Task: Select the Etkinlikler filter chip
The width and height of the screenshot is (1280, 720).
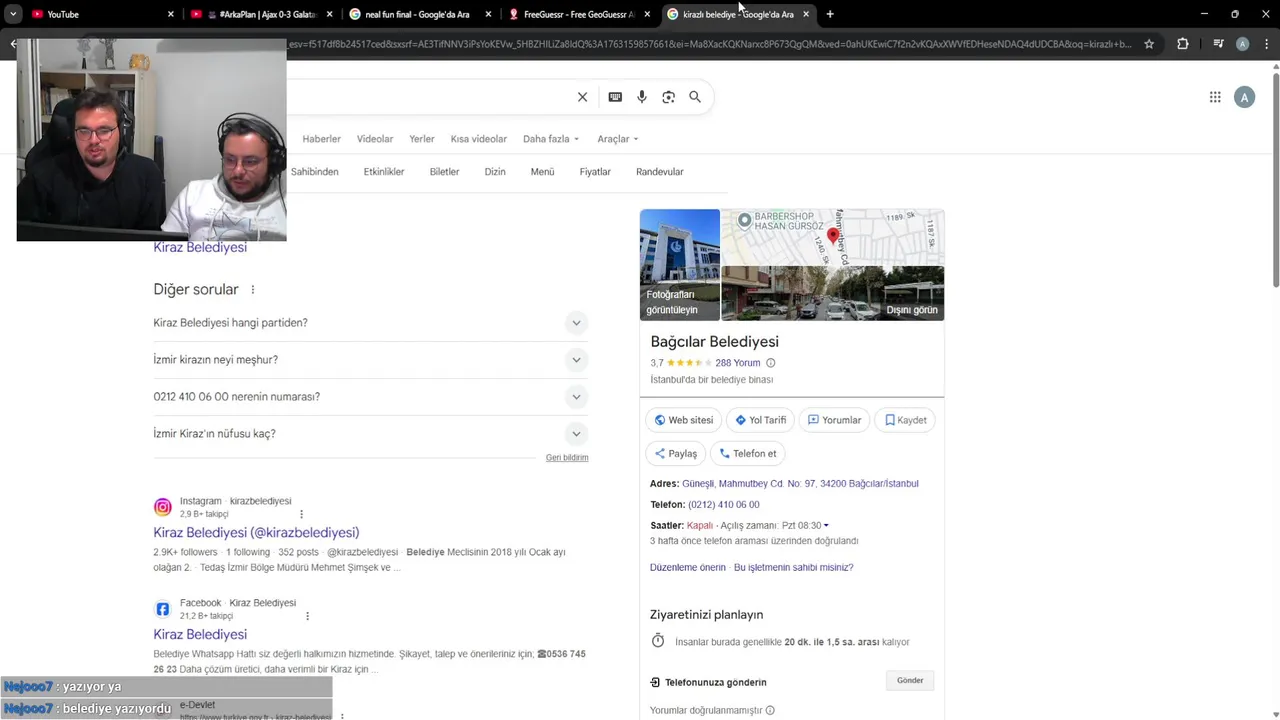Action: pyautogui.click(x=384, y=172)
